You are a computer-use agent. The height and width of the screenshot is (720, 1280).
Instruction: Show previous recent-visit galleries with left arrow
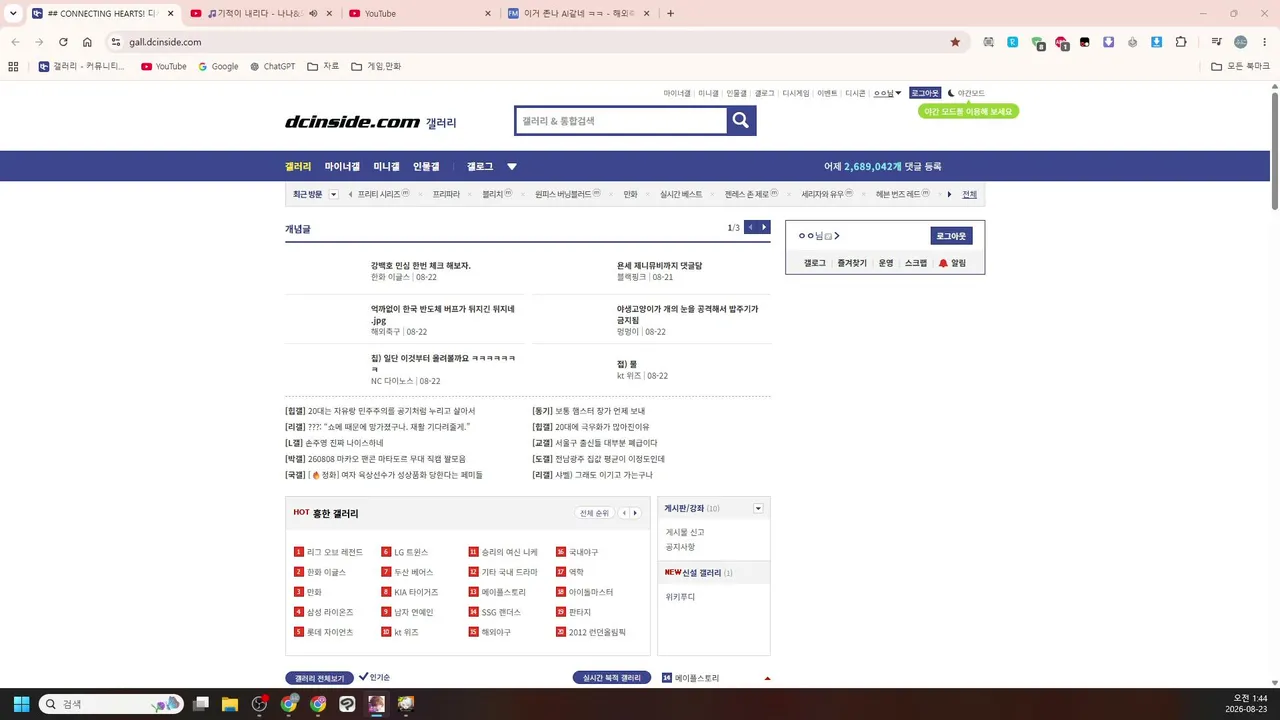click(350, 194)
